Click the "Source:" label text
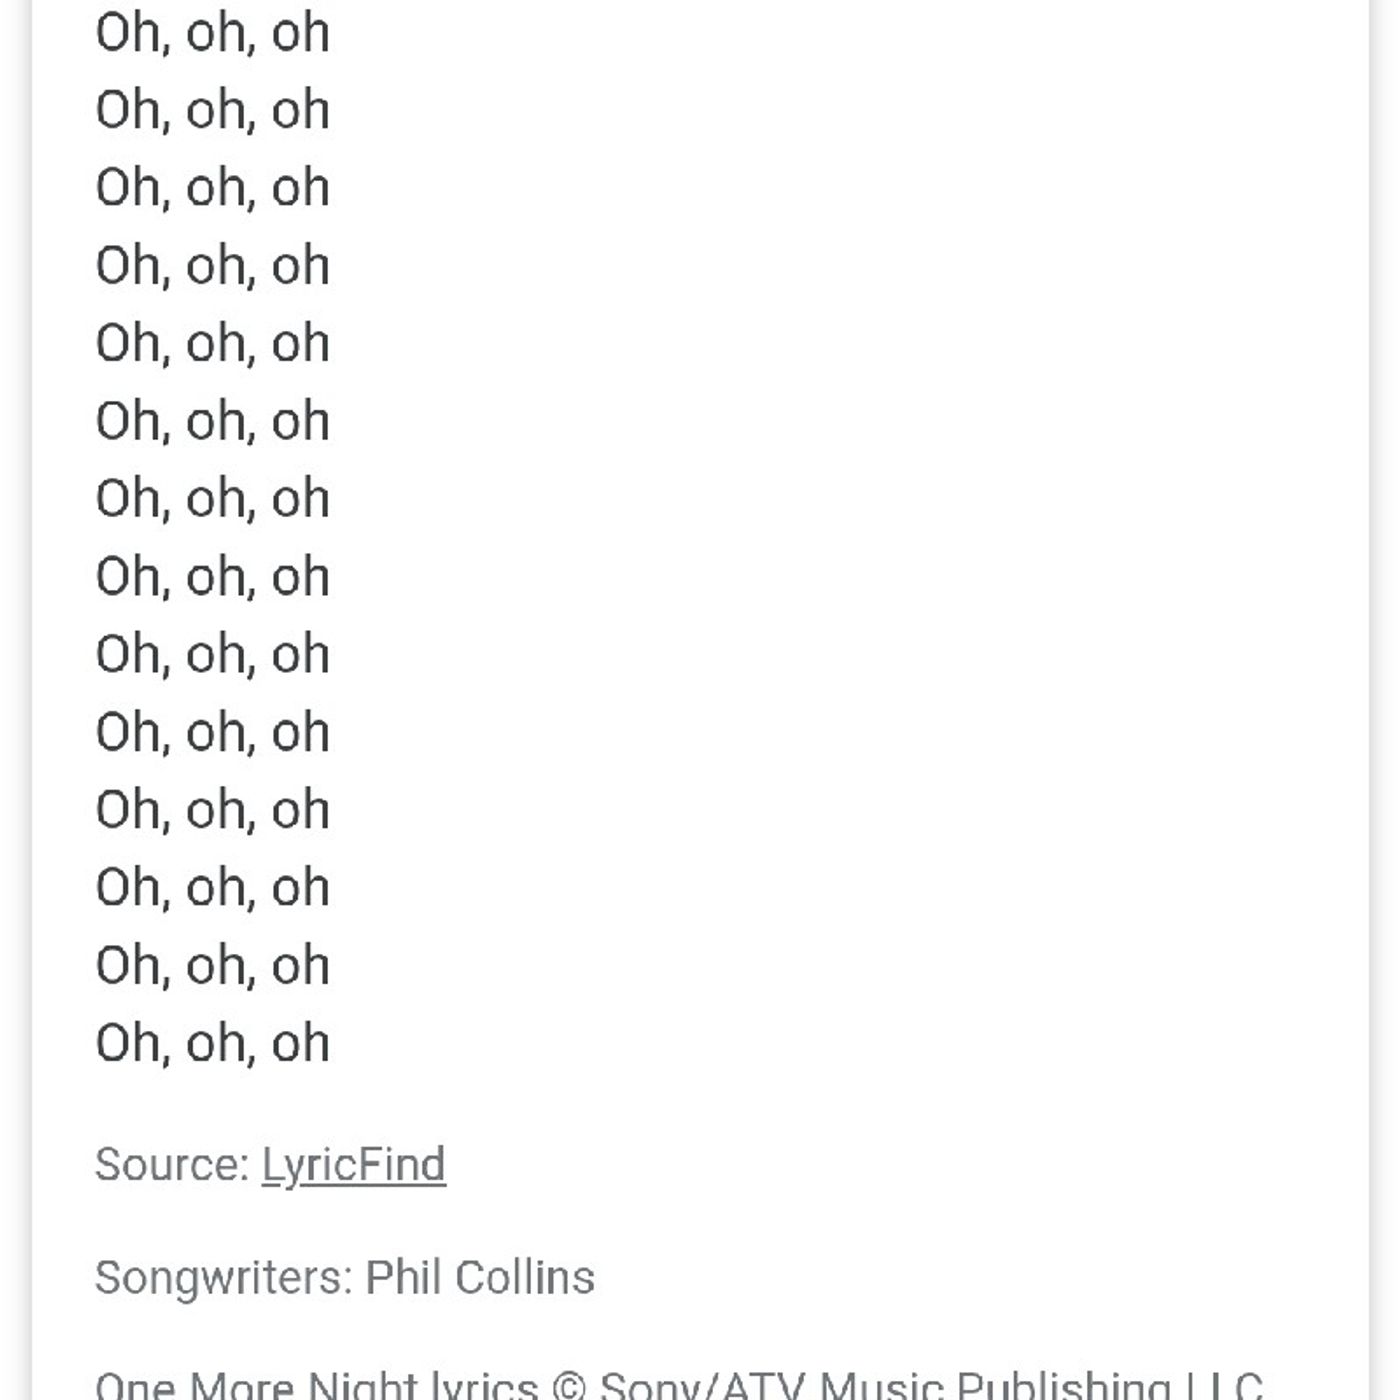This screenshot has width=1400, height=1400. click(x=171, y=1165)
